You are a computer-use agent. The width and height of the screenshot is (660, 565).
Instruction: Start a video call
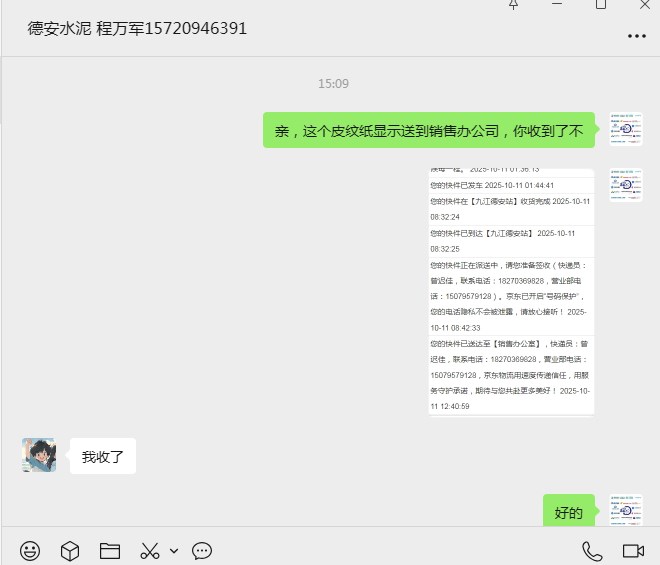(632, 550)
